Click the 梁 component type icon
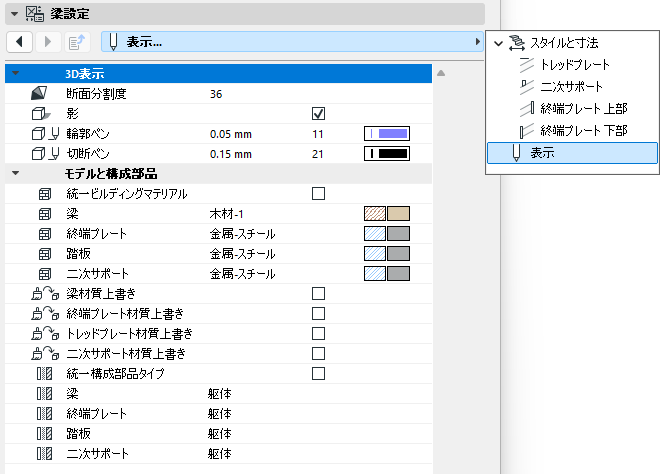This screenshot has height=474, width=665. [45, 393]
